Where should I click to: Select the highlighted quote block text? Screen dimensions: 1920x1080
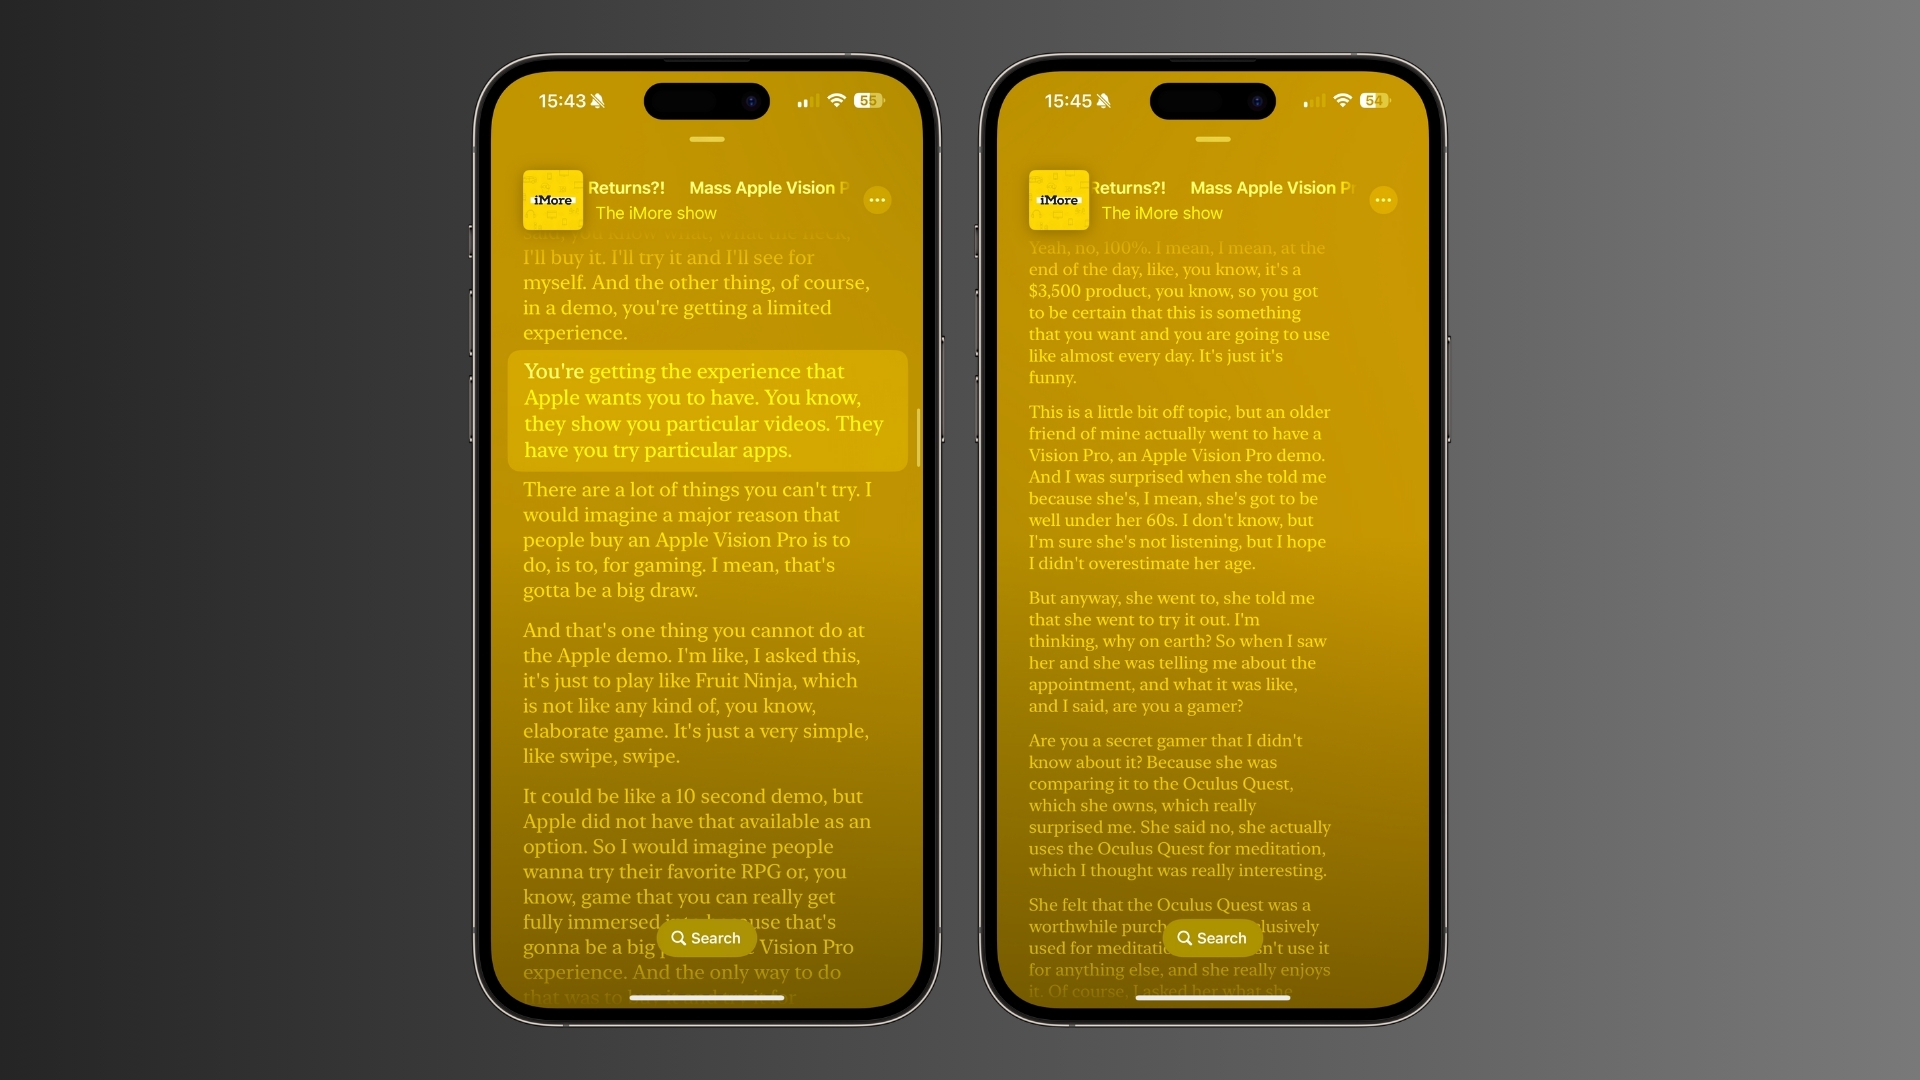coord(707,409)
